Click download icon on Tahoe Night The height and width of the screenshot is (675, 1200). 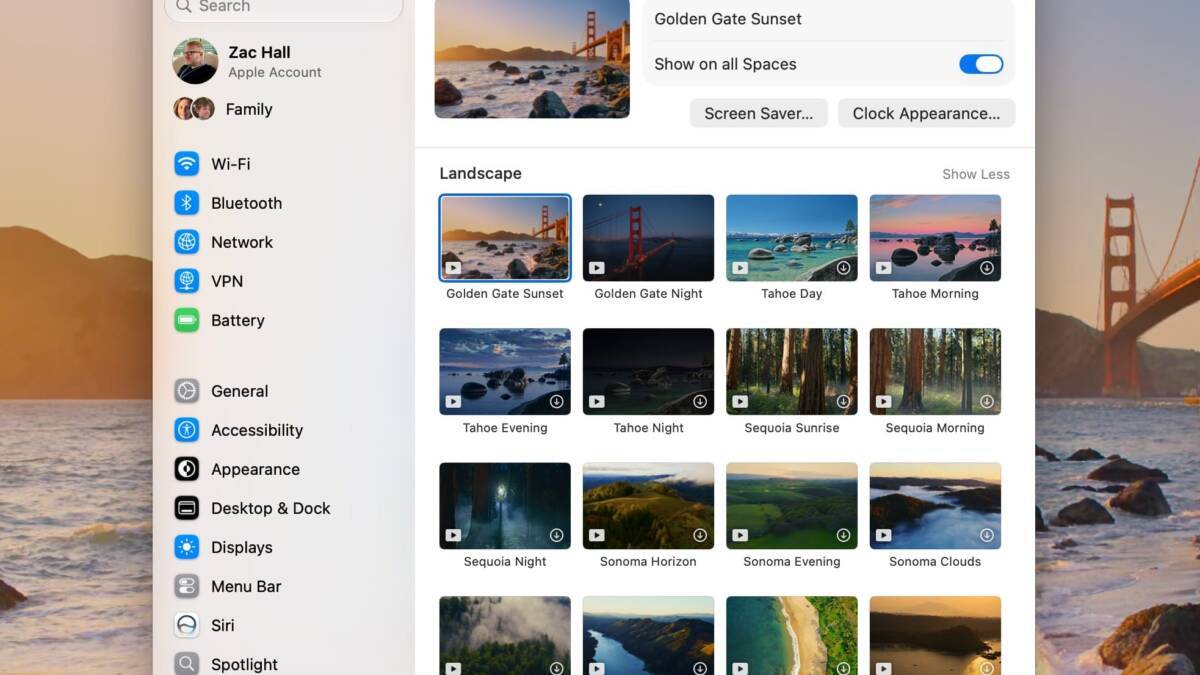coord(700,402)
